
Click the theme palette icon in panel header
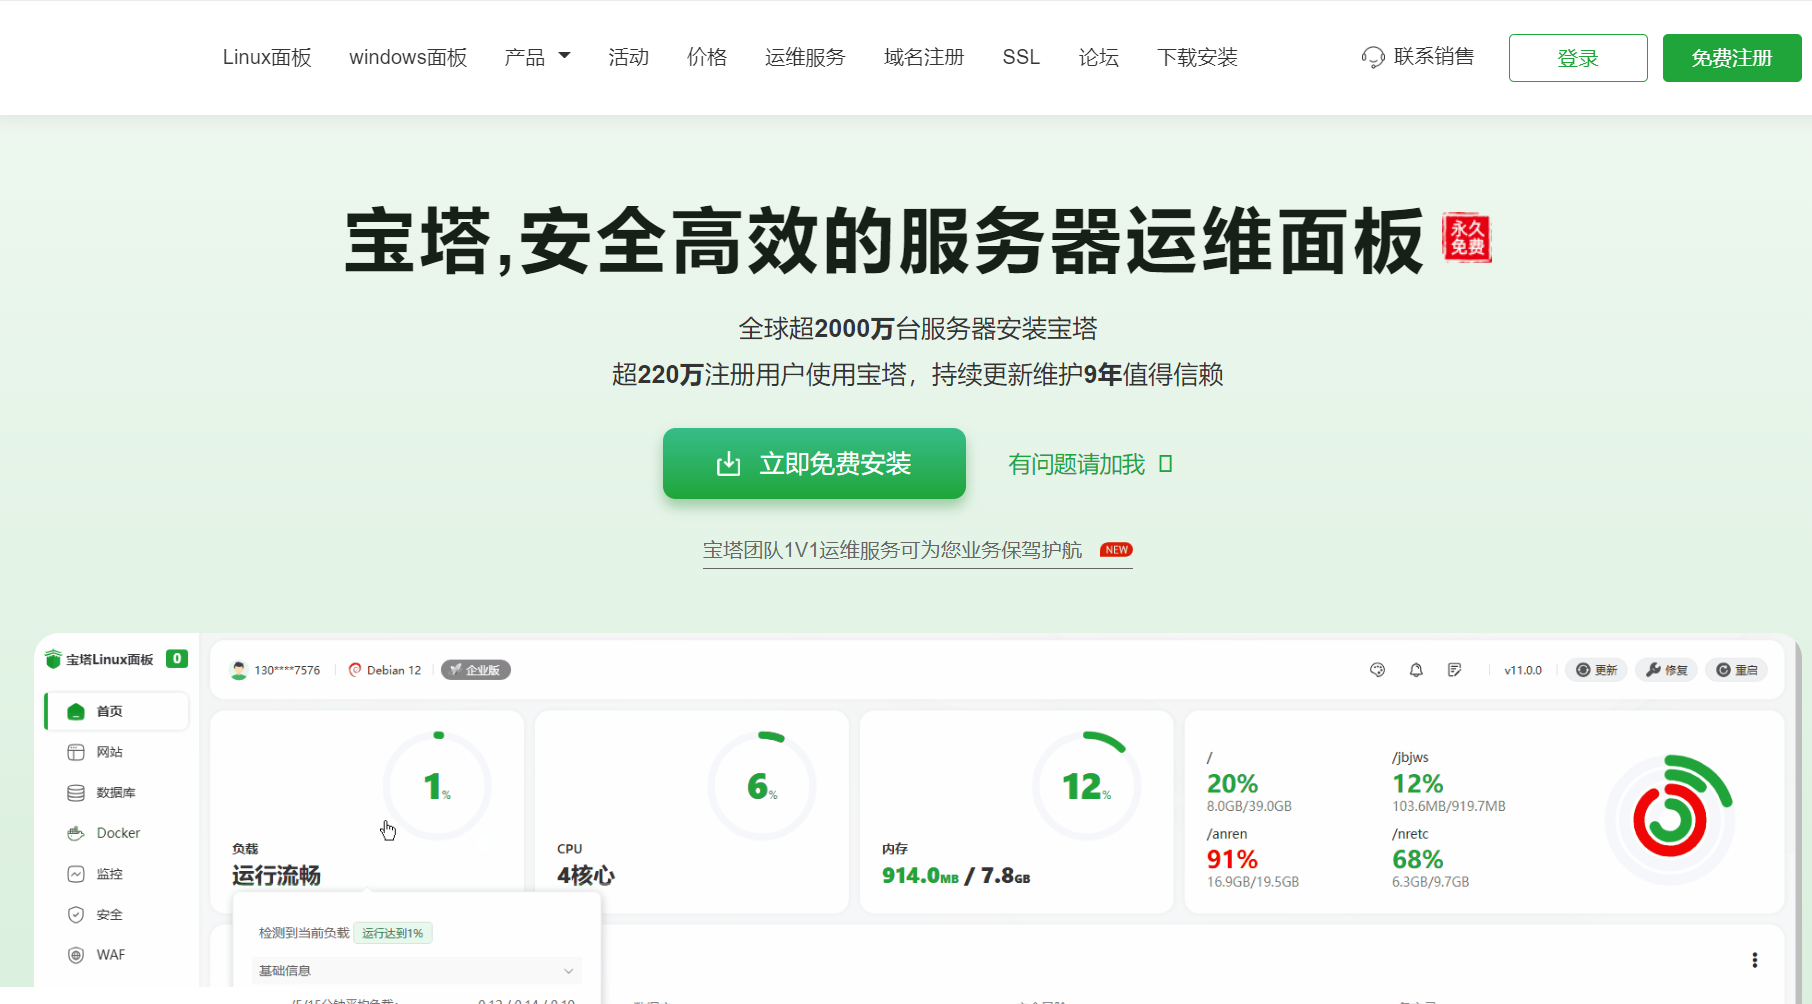[x=1377, y=670]
